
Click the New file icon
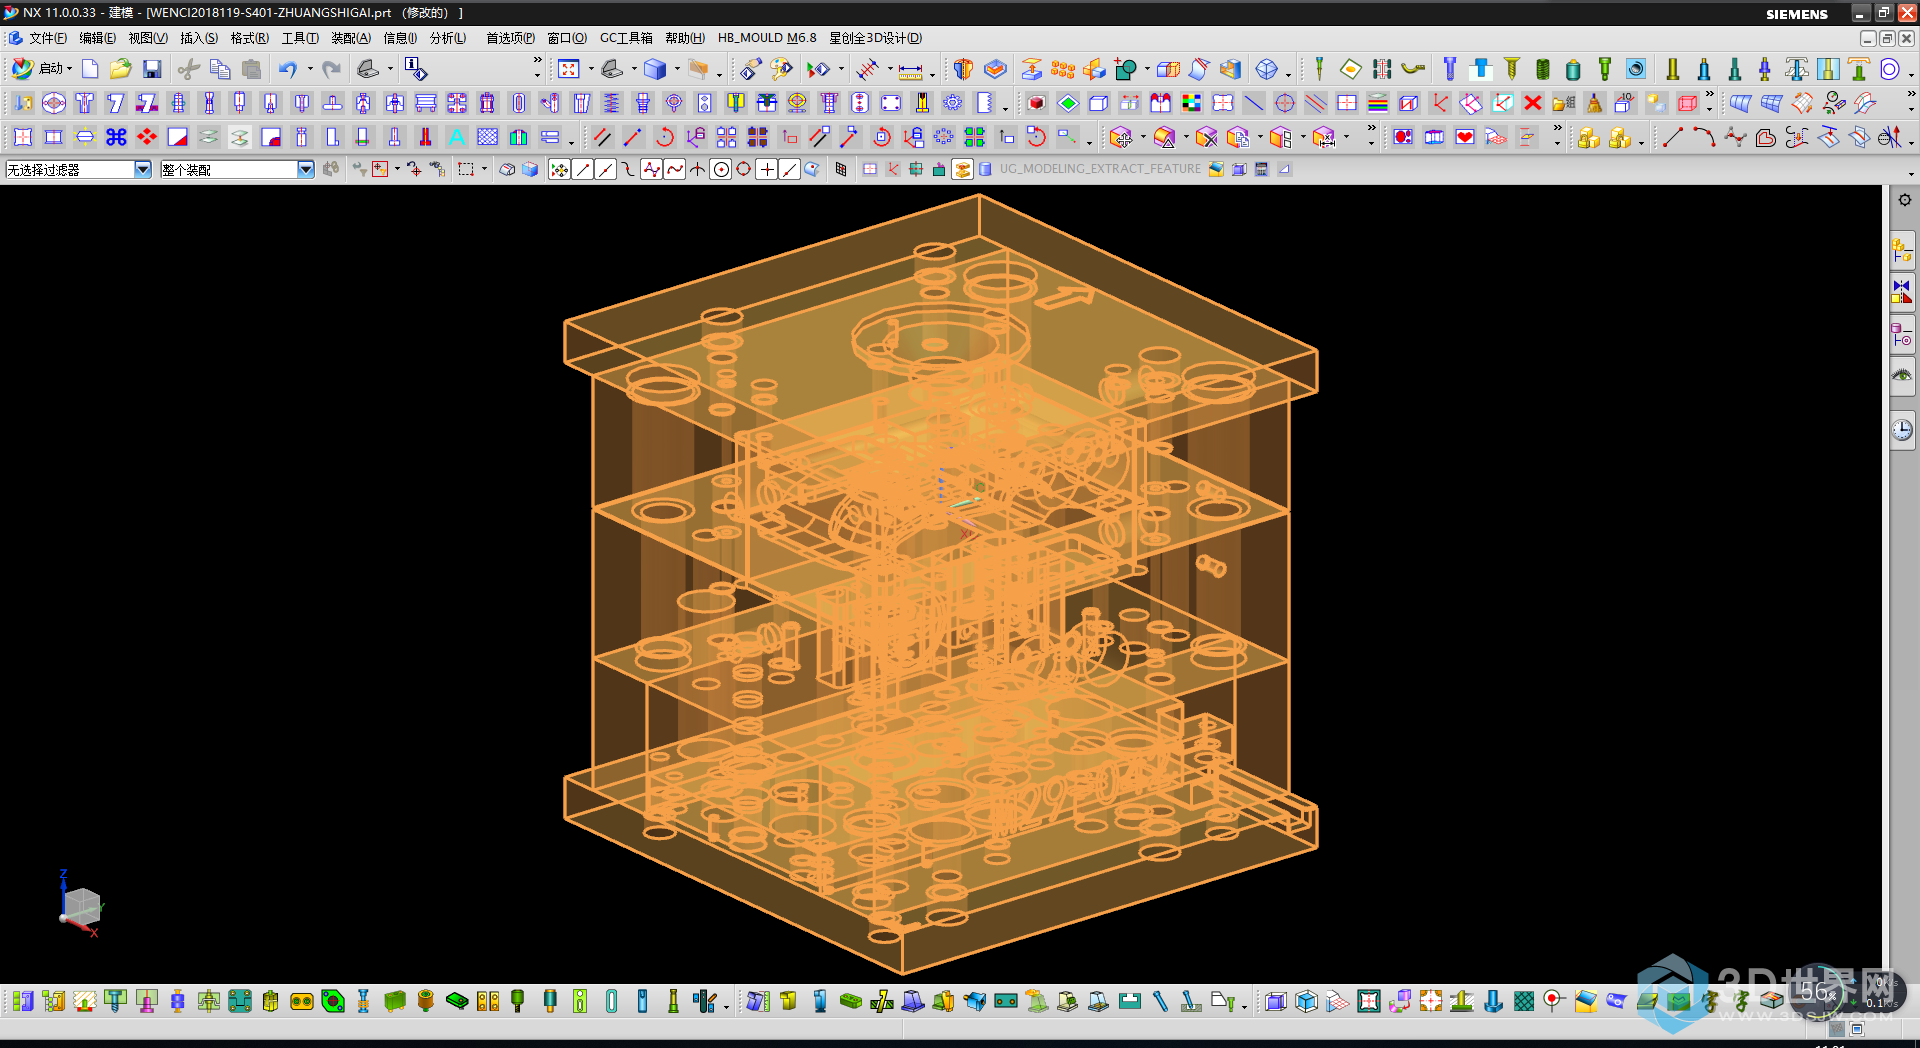(90, 69)
